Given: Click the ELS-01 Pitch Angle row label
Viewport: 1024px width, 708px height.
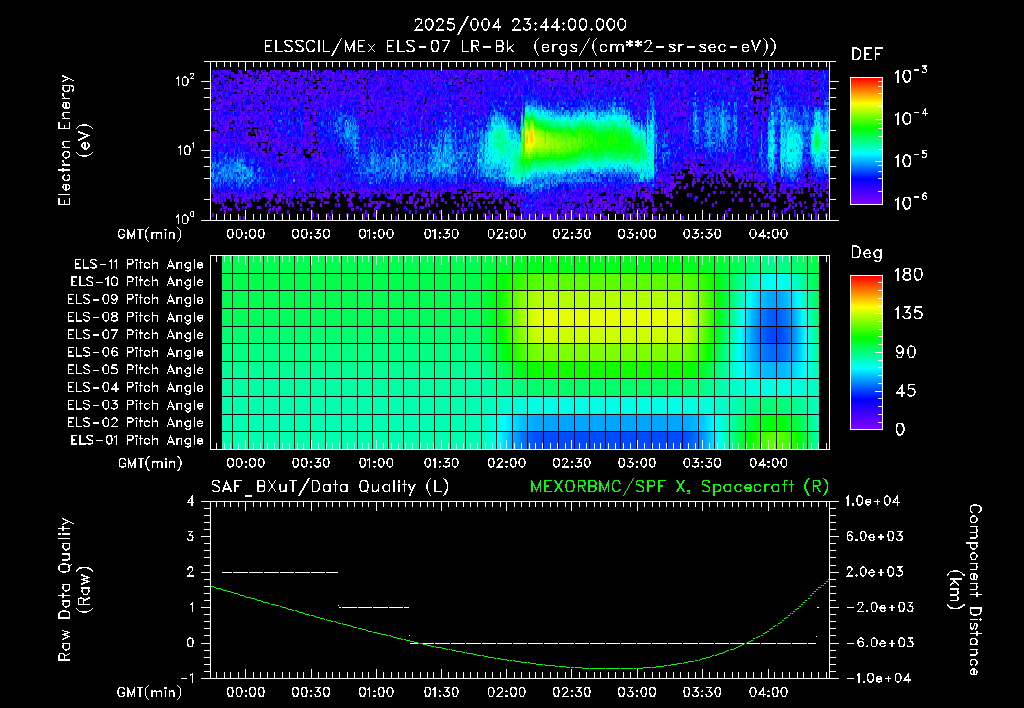Looking at the screenshot, I should point(137,440).
